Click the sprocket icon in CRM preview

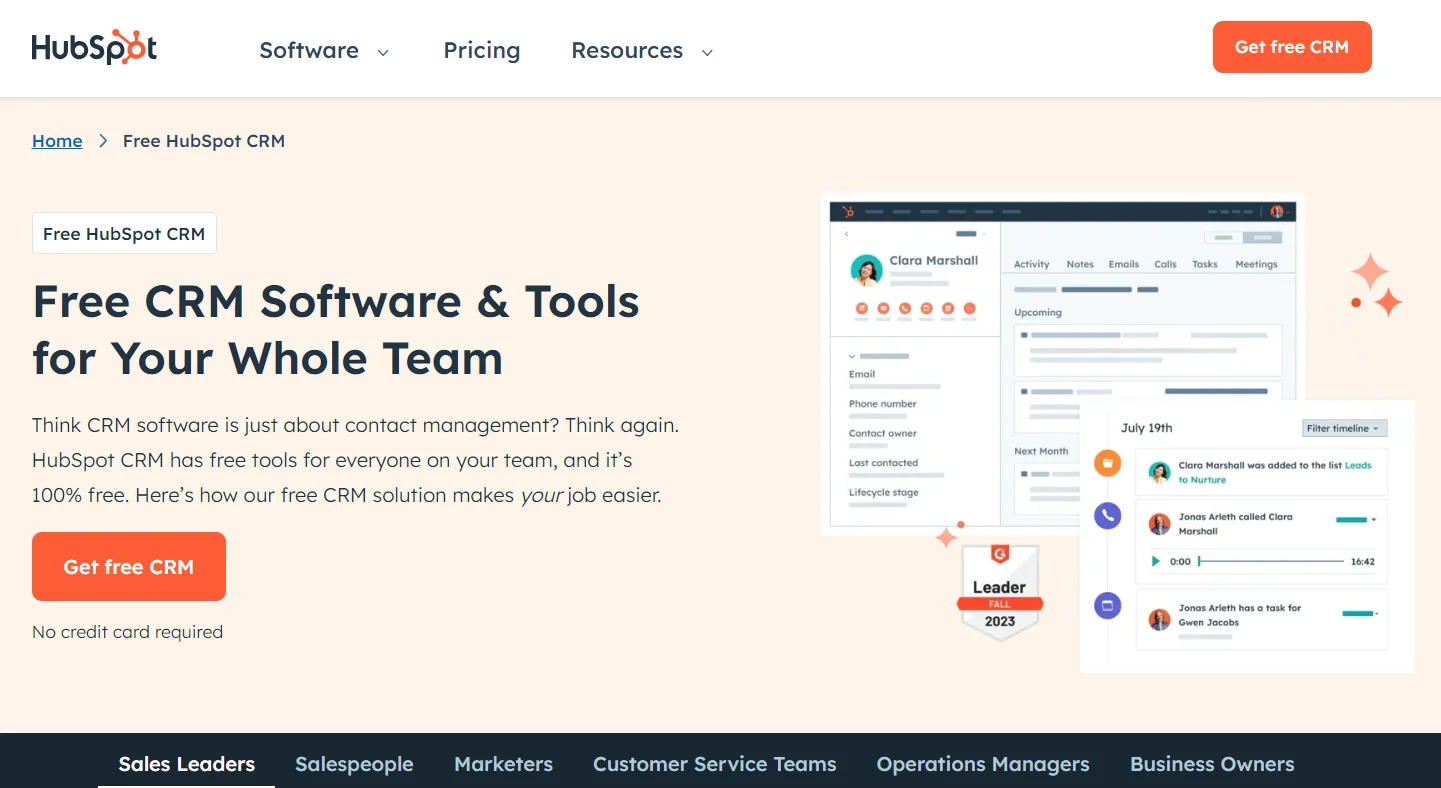pyautogui.click(x=848, y=211)
